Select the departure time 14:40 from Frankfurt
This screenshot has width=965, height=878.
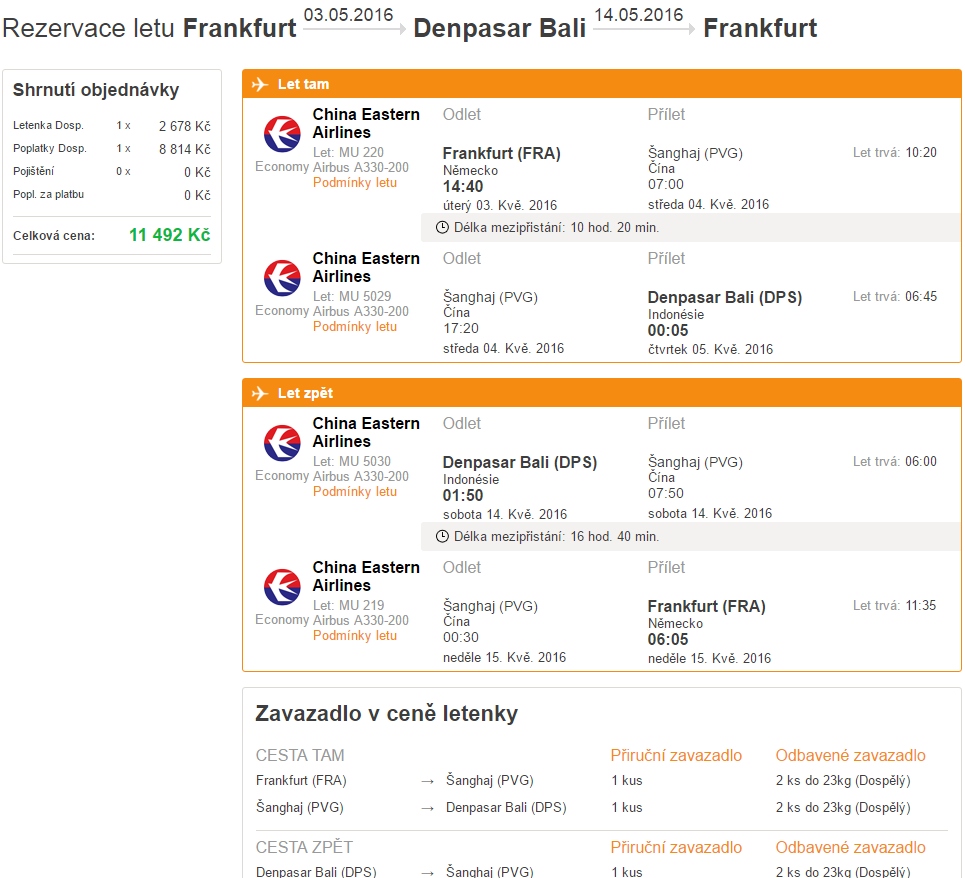coord(463,186)
